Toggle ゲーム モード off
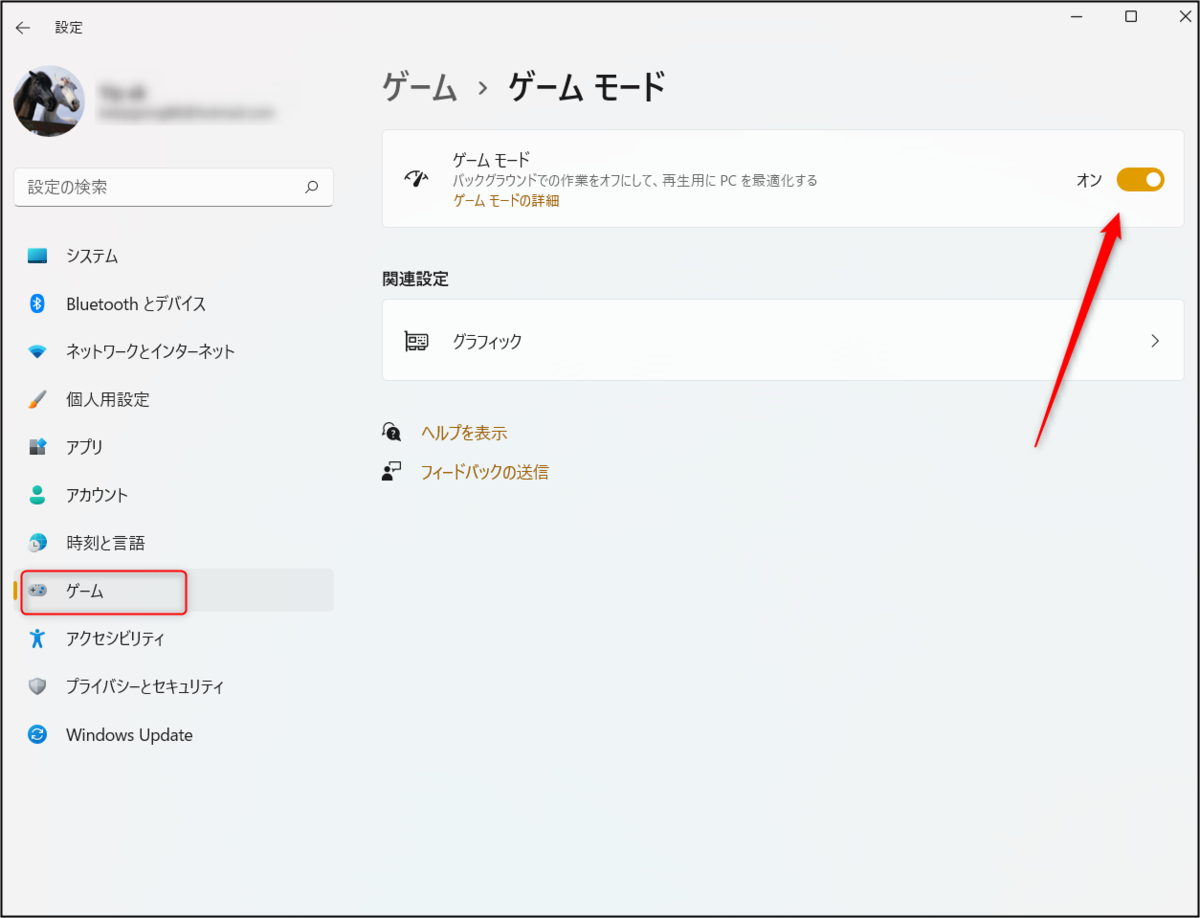 click(1140, 179)
